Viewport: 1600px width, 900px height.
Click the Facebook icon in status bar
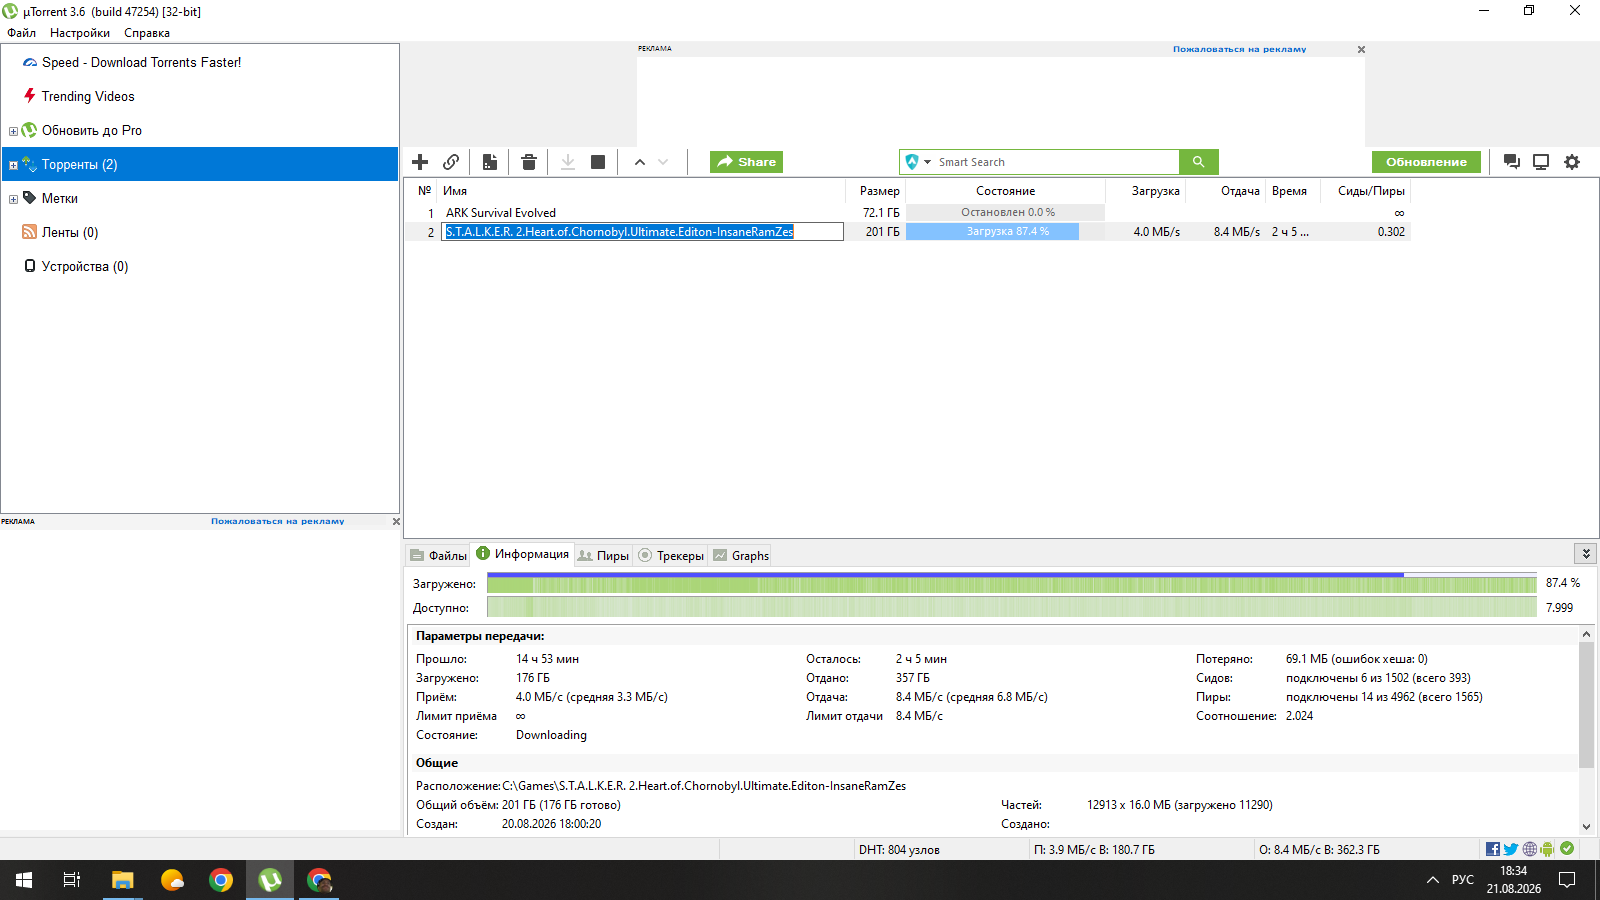[x=1492, y=849]
